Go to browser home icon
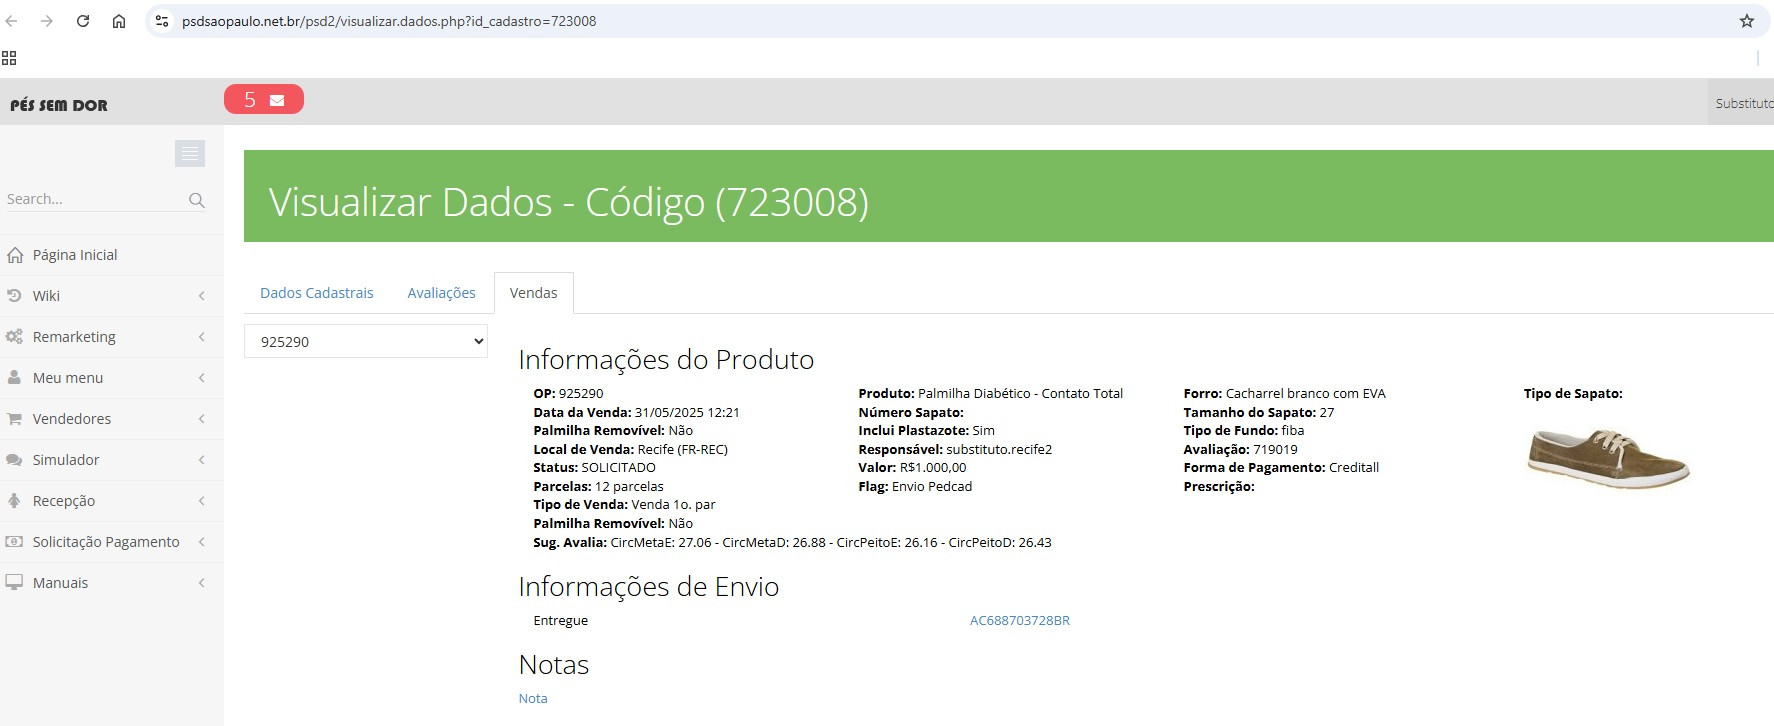Viewport: 1774px width, 726px height. coord(119,21)
